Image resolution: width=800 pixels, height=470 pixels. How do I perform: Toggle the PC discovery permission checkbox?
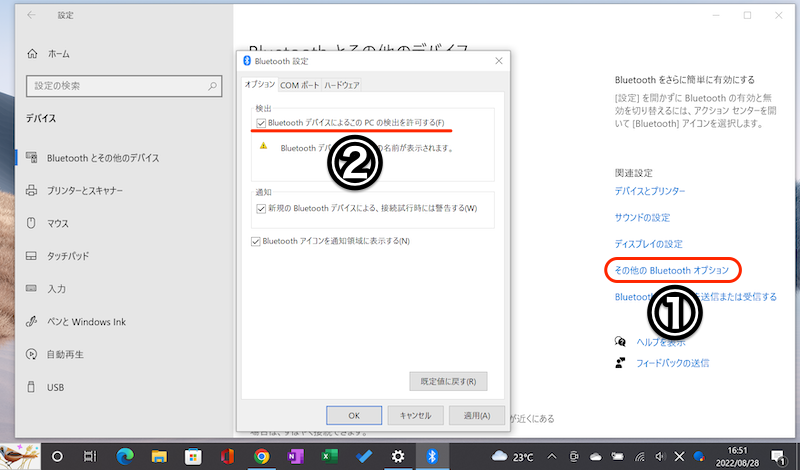(261, 123)
